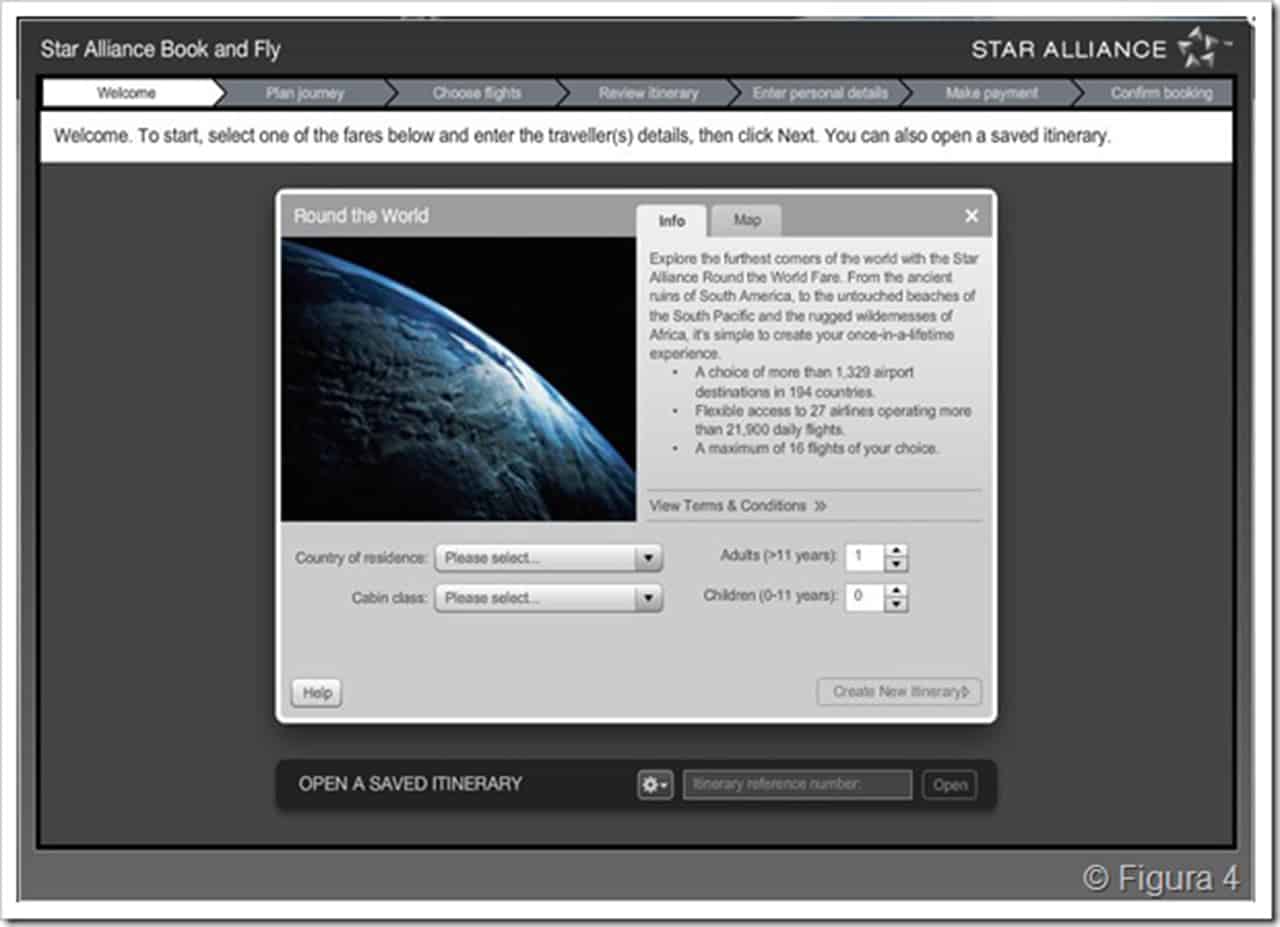
Task: Decrease the number of Children
Action: 897,605
